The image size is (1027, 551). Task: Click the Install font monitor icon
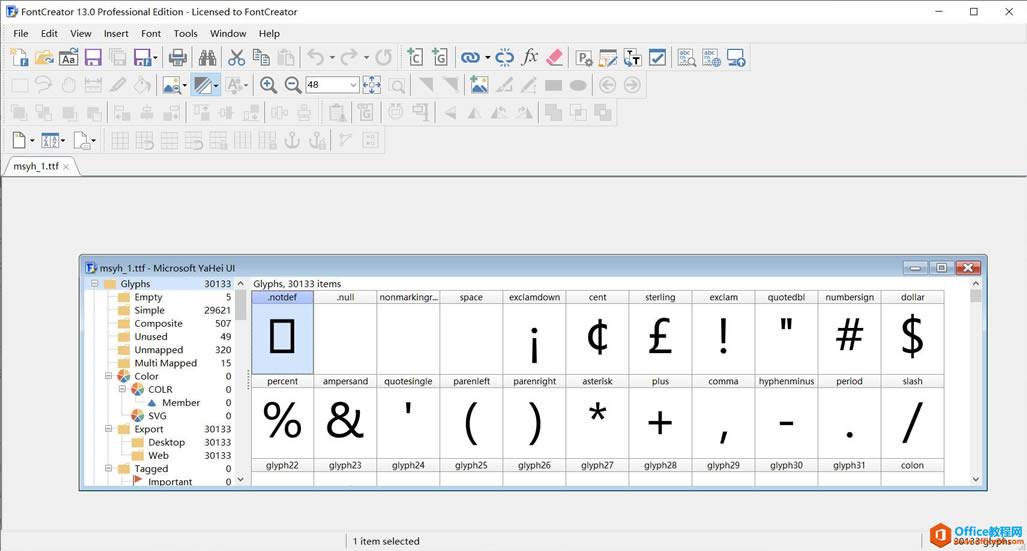736,58
